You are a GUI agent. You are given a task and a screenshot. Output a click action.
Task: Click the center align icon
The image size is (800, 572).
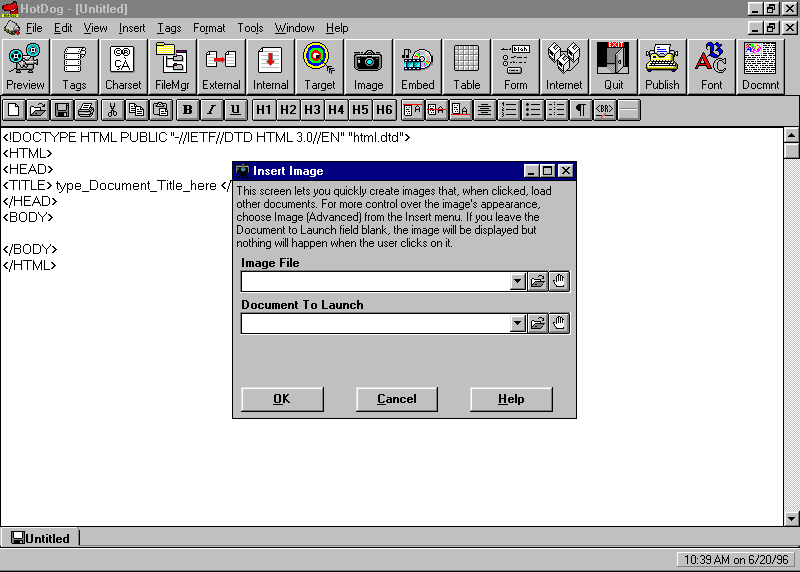pos(484,110)
